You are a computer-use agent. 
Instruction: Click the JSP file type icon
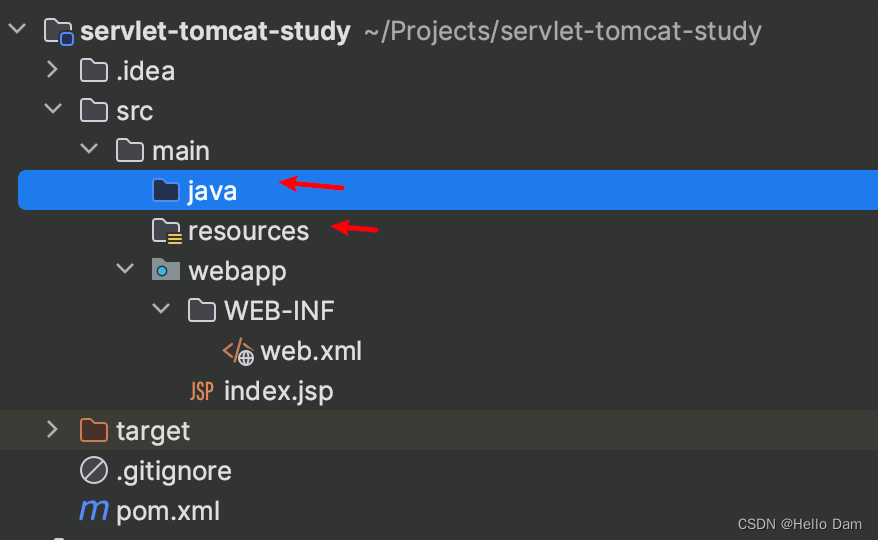(x=202, y=391)
